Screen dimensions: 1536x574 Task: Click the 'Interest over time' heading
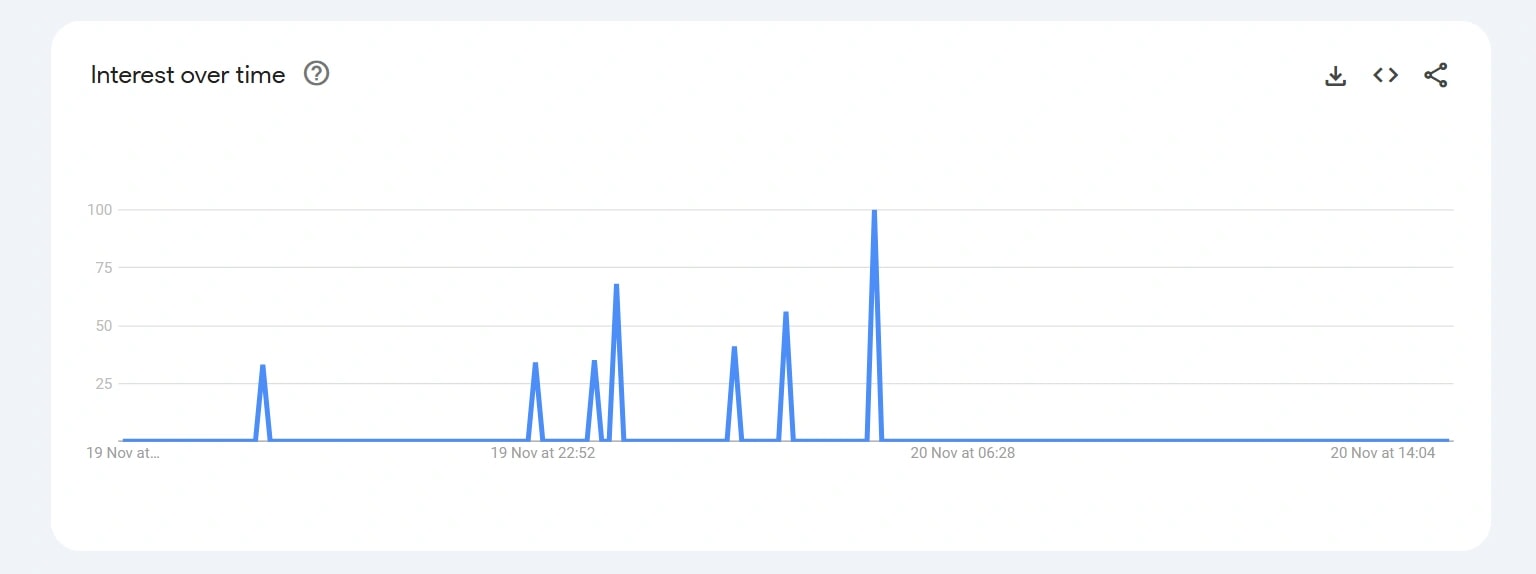tap(188, 75)
